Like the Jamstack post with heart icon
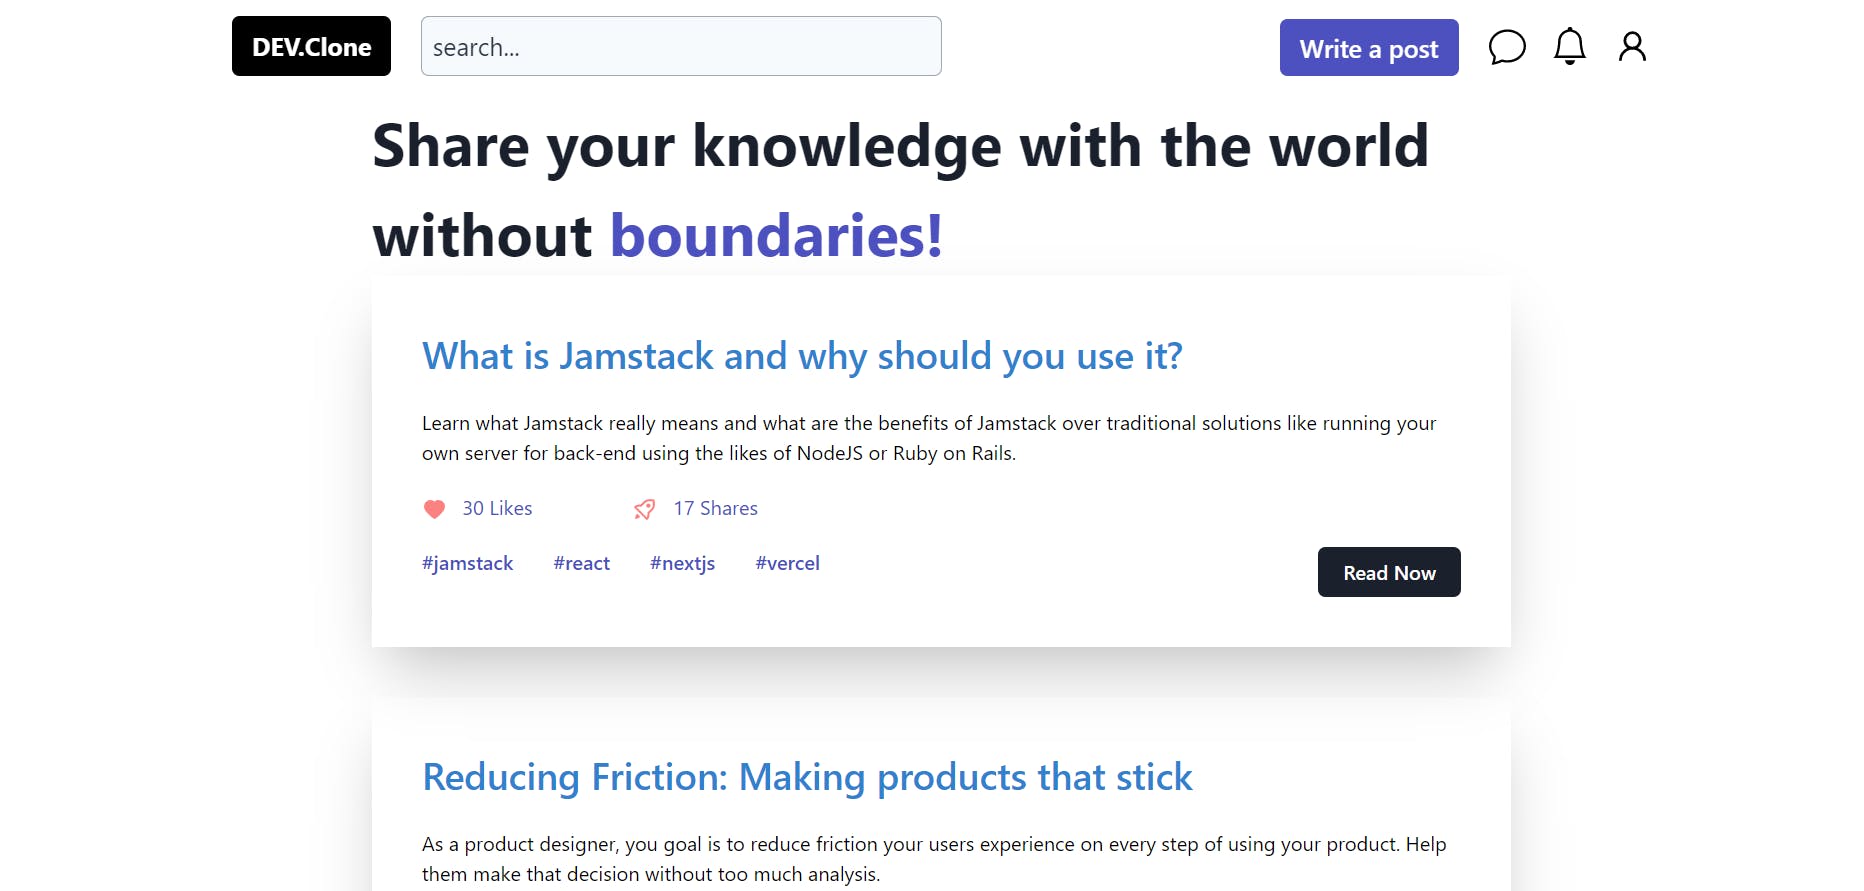This screenshot has width=1864, height=891. [434, 509]
